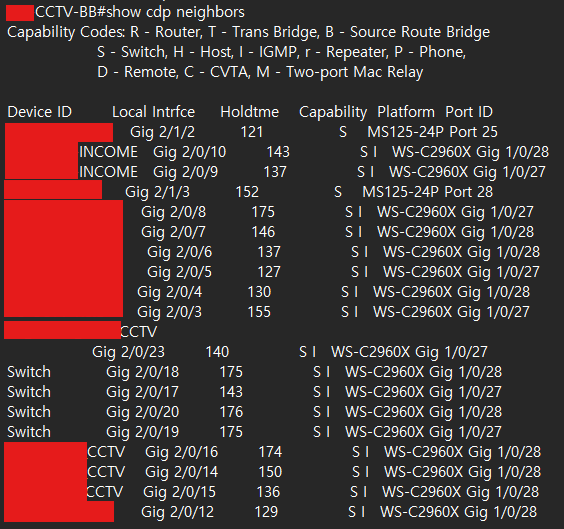Image resolution: width=564 pixels, height=529 pixels.
Task: Click holdtime value '155'
Action: 259,313
